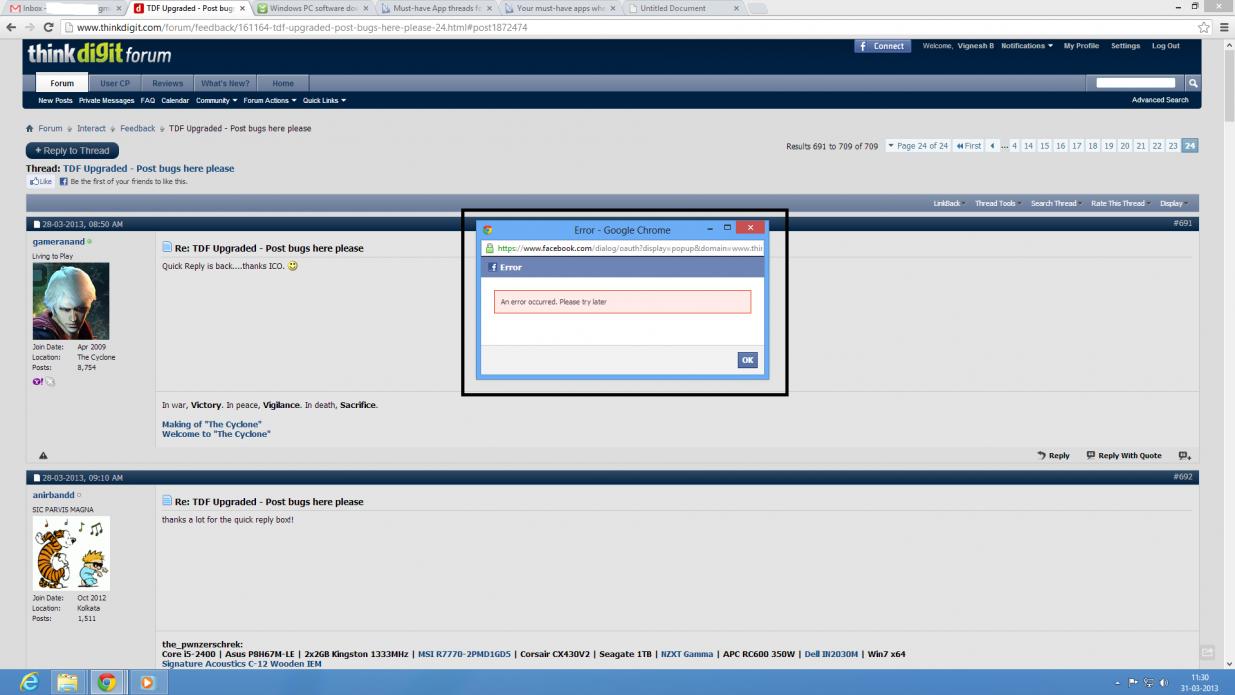Switch to the What's New? tab

(225, 84)
